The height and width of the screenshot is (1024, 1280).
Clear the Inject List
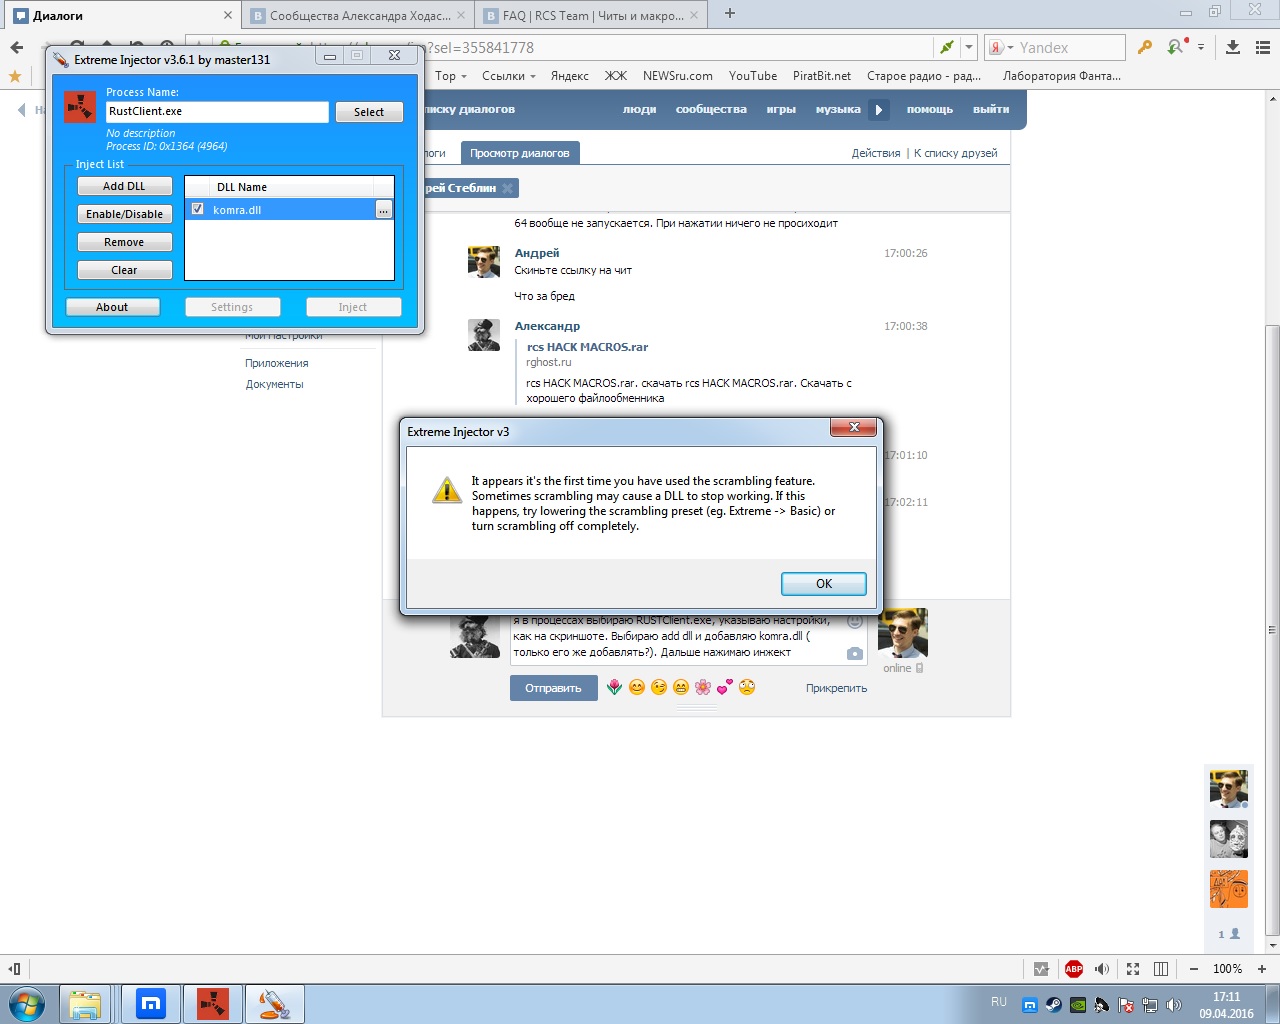click(124, 270)
